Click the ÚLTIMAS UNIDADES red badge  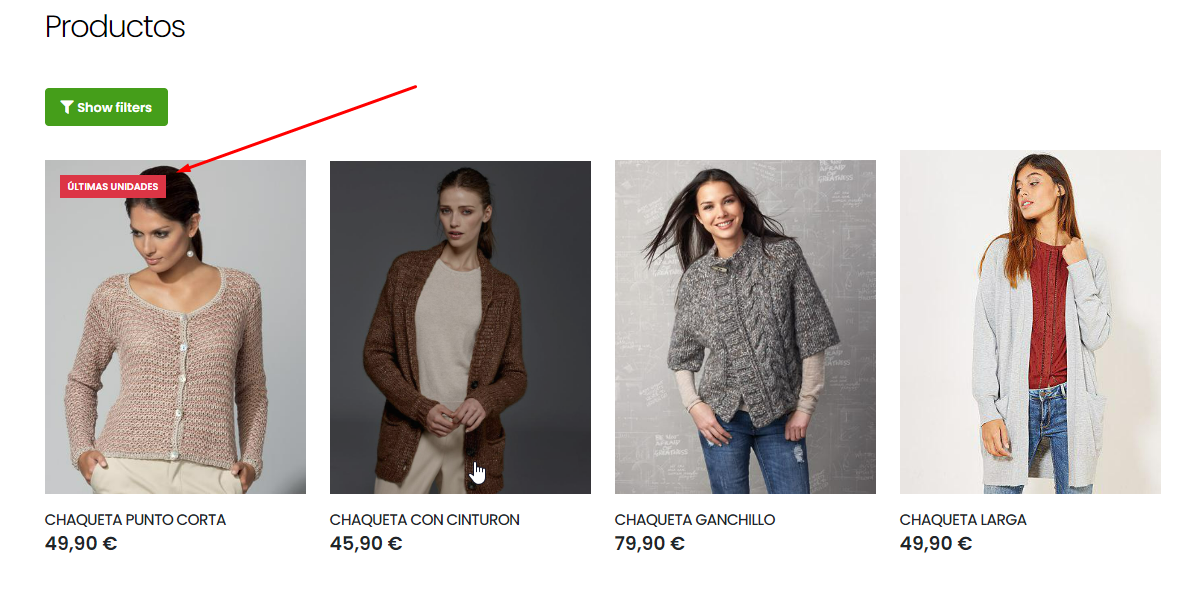pos(113,187)
